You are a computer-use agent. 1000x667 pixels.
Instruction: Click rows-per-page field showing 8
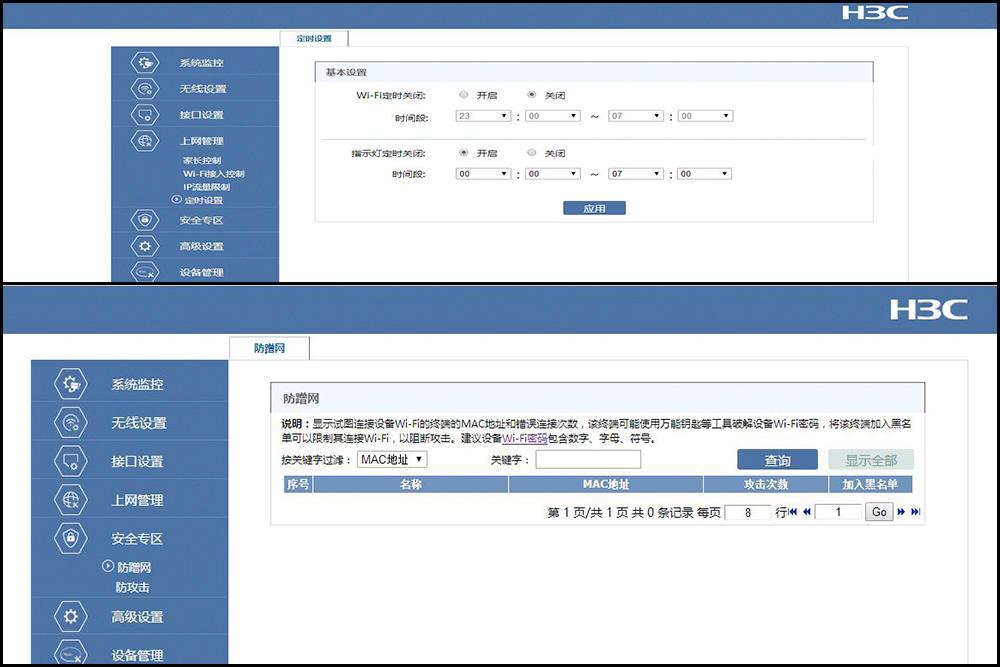coord(748,512)
